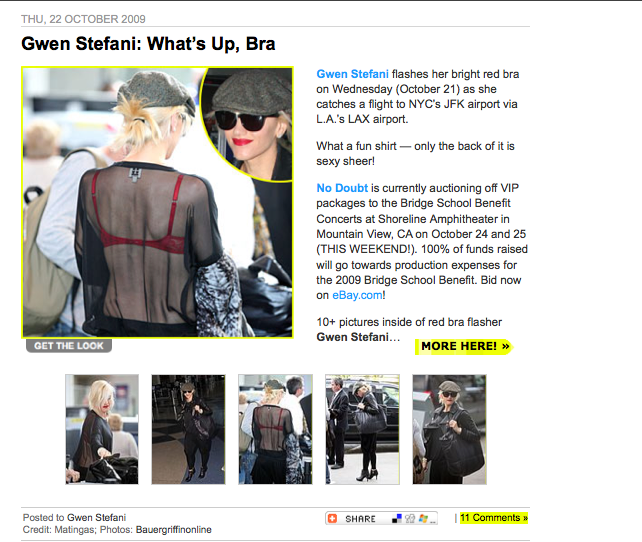Open third thumbnail showing sheer back shirt
The image size is (642, 542).
(x=275, y=429)
